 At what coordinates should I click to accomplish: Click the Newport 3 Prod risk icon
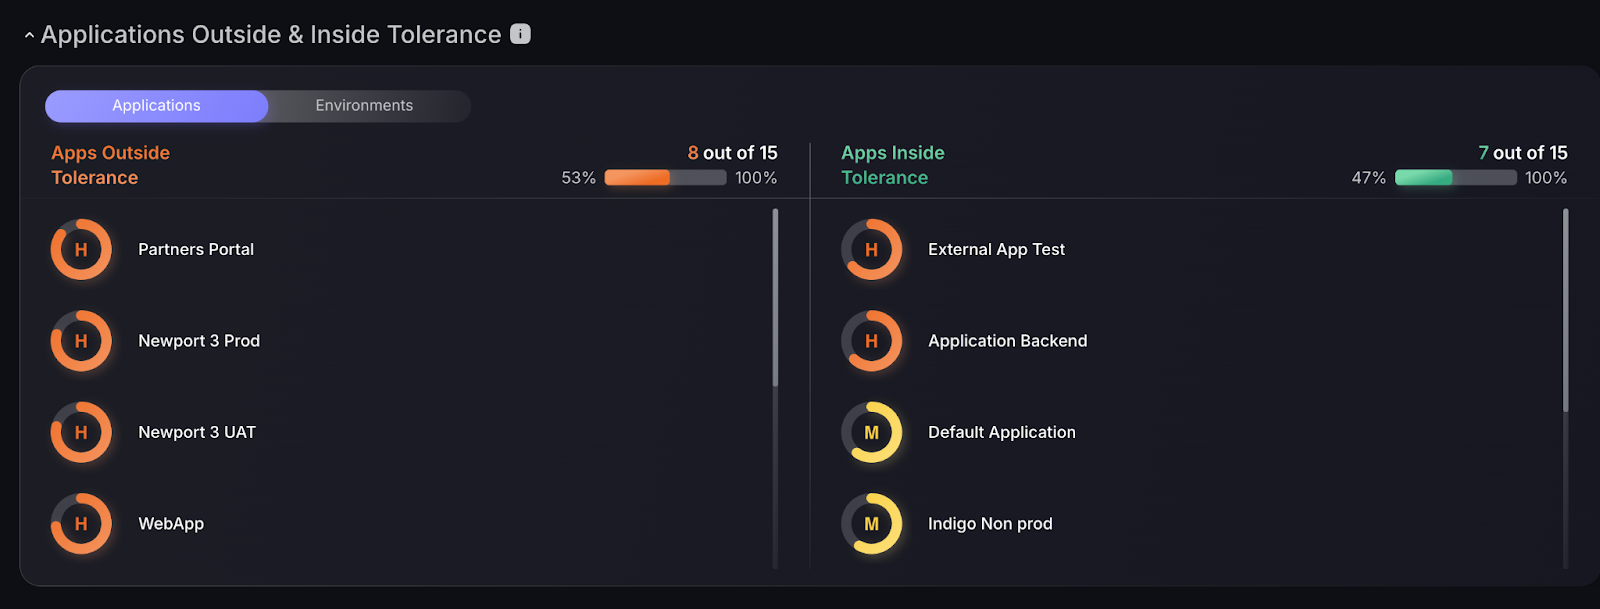click(x=81, y=341)
